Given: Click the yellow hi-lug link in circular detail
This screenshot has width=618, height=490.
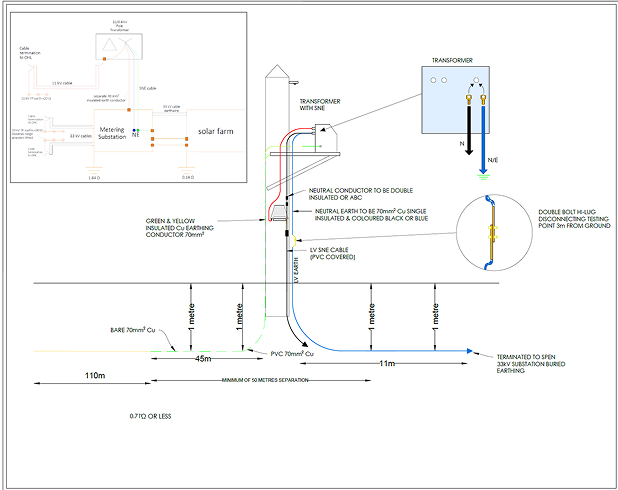Looking at the screenshot, I should click(493, 233).
